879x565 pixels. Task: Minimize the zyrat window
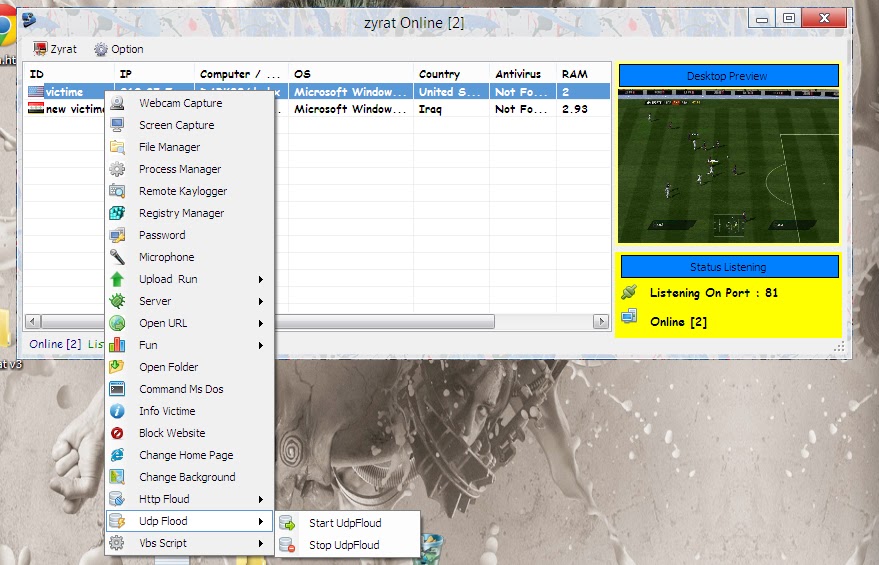(x=762, y=18)
